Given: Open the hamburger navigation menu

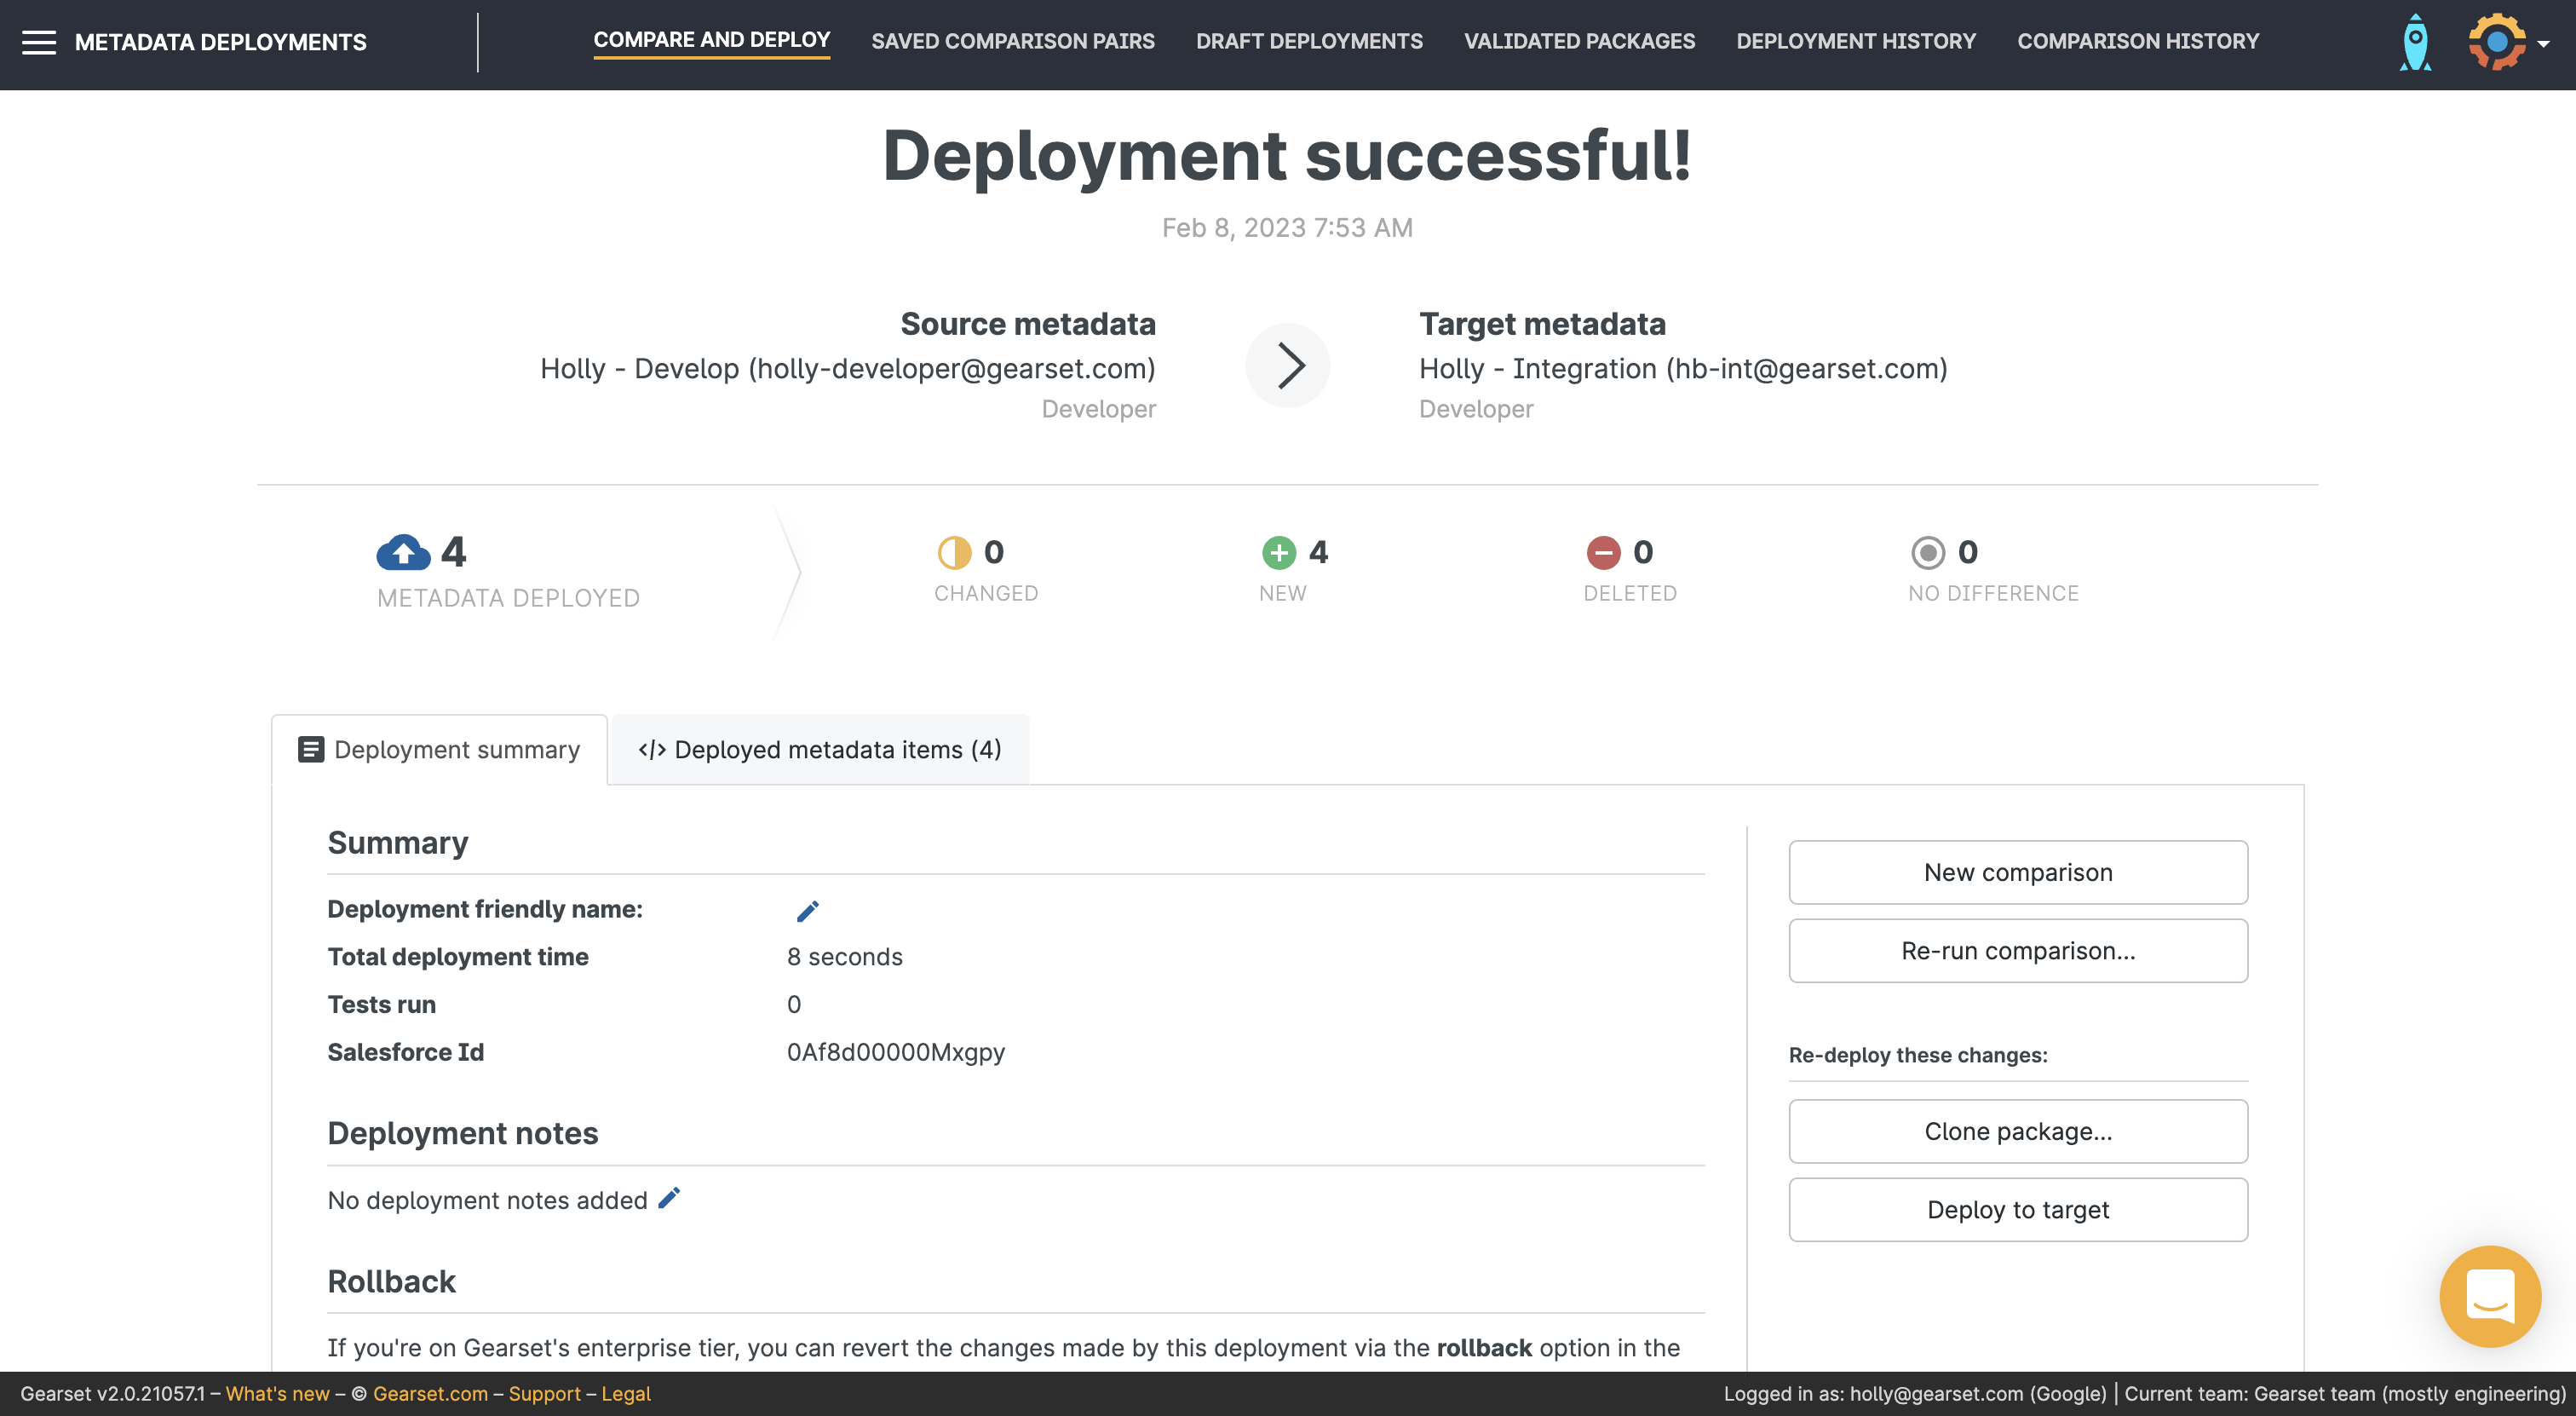Looking at the screenshot, I should point(39,42).
